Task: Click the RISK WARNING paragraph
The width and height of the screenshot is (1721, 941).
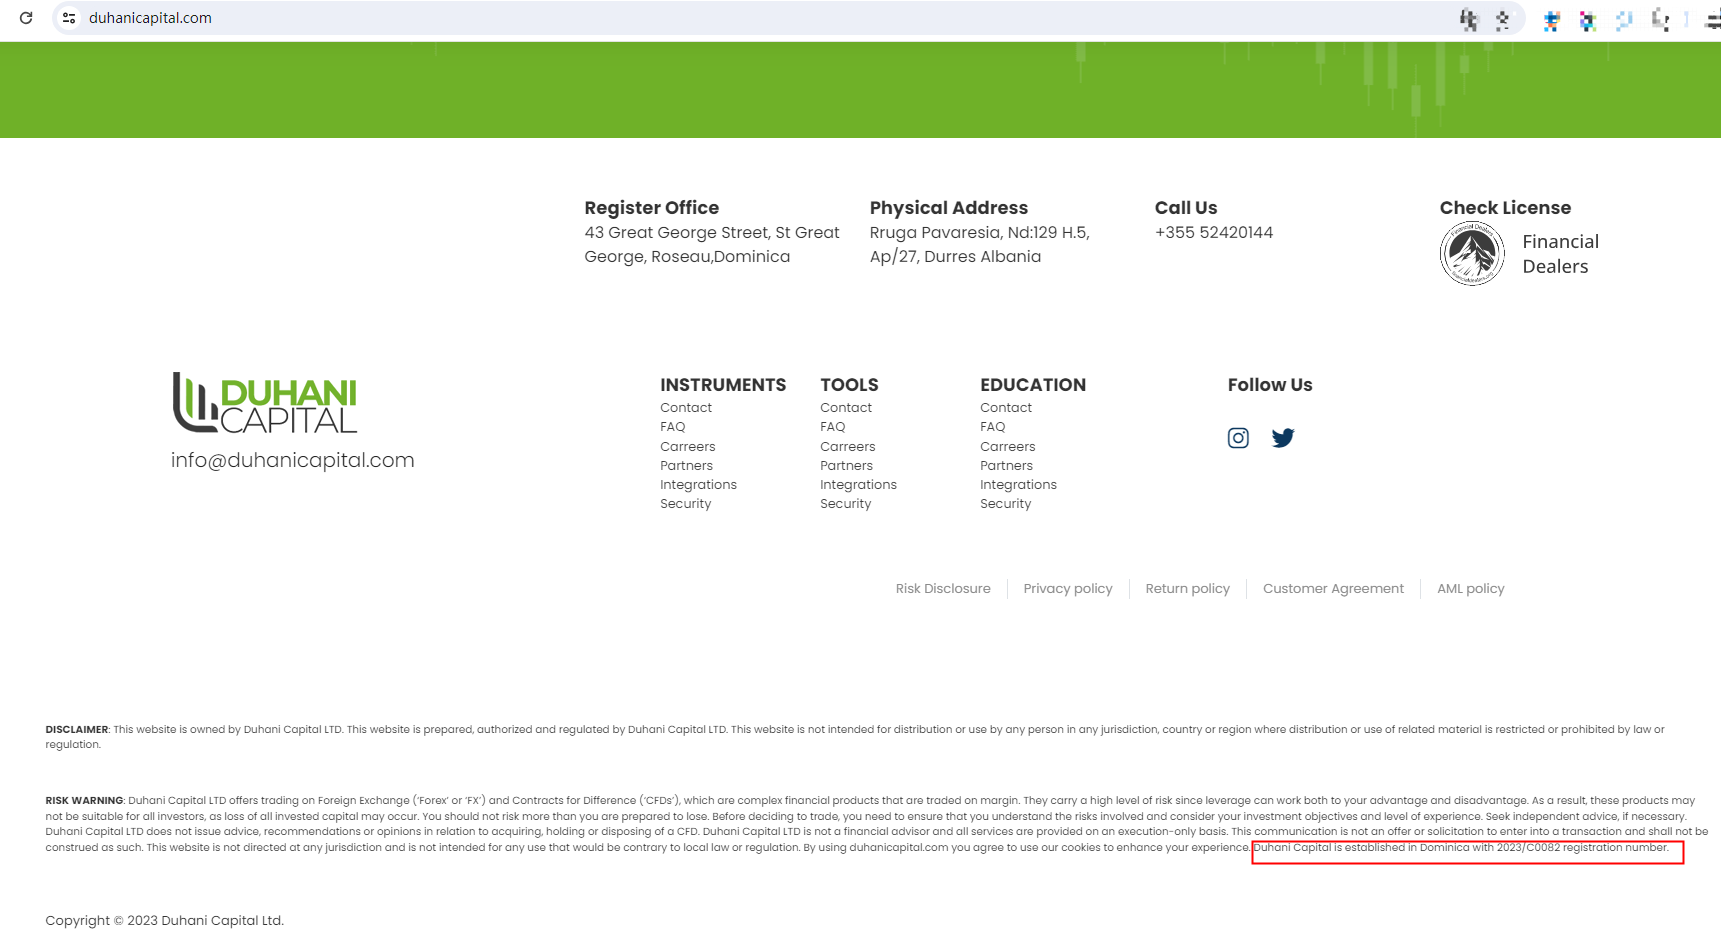Action: pyautogui.click(x=876, y=824)
